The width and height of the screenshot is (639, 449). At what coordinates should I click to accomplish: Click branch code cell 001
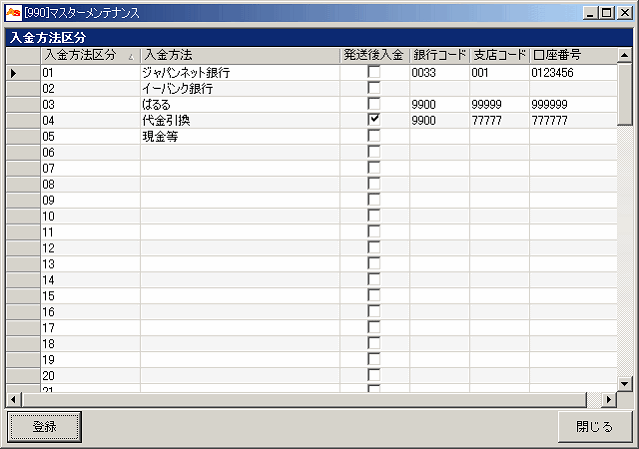(x=499, y=73)
